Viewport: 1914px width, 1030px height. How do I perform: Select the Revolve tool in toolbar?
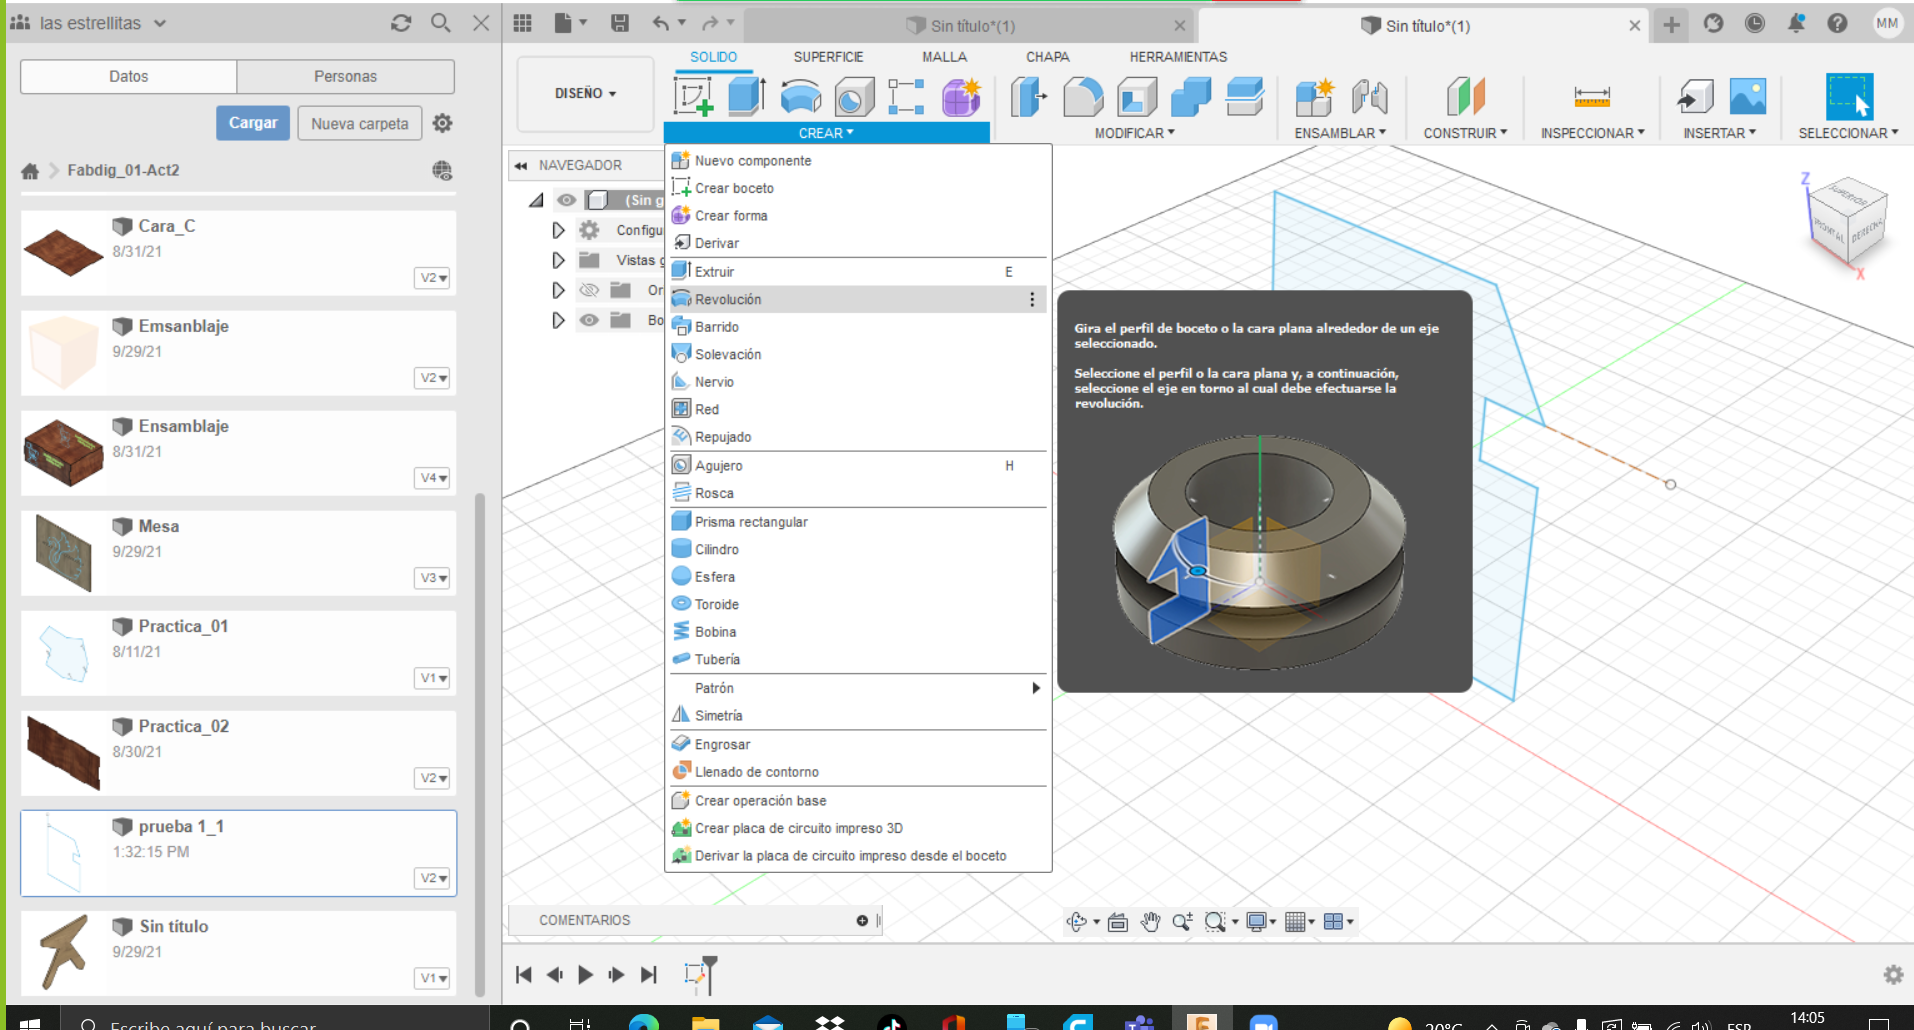click(x=801, y=97)
